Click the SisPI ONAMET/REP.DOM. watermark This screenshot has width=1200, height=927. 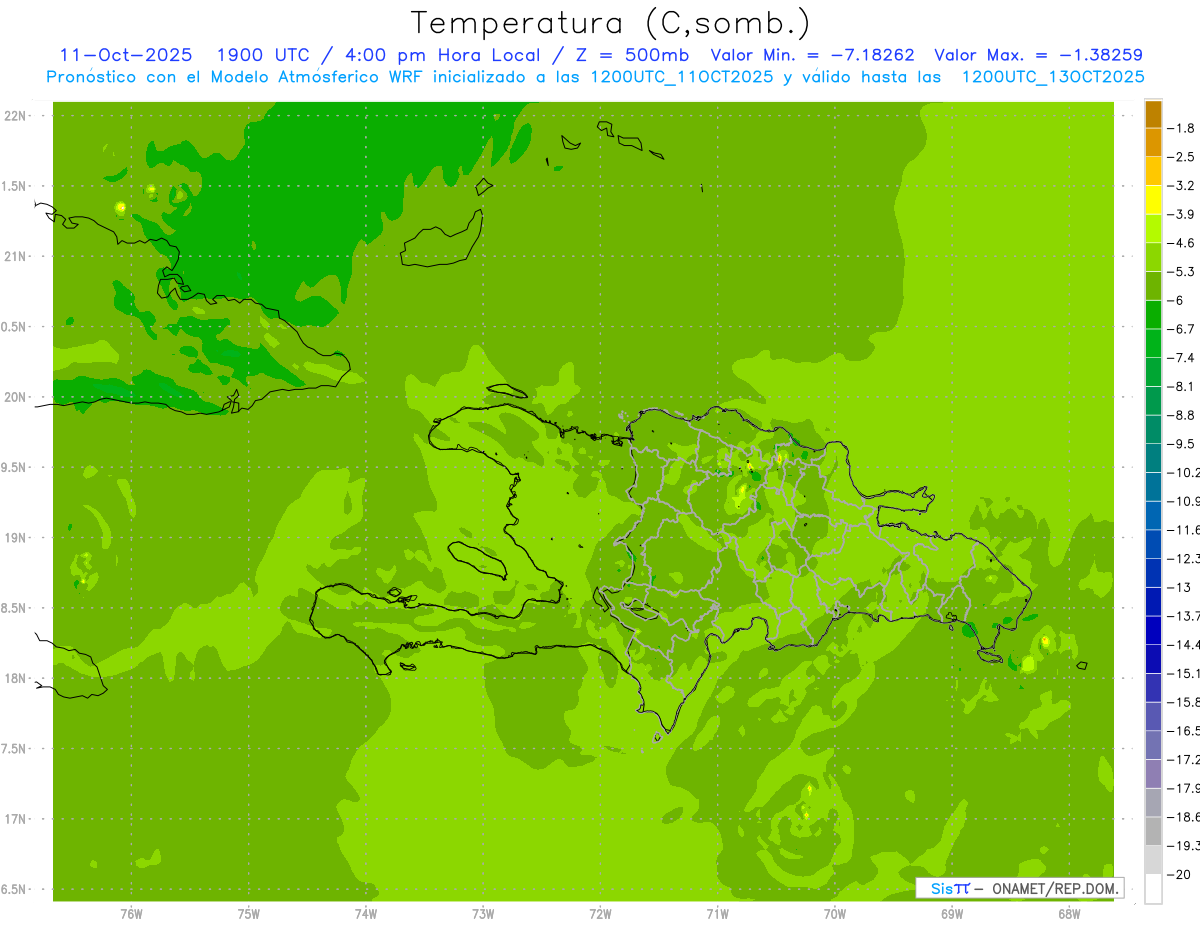pyautogui.click(x=1019, y=888)
